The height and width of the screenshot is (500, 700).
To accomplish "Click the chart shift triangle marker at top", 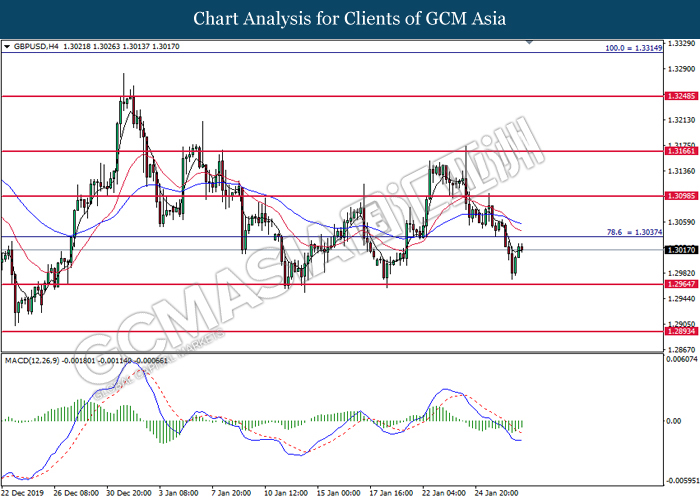I will pyautogui.click(x=529, y=42).
